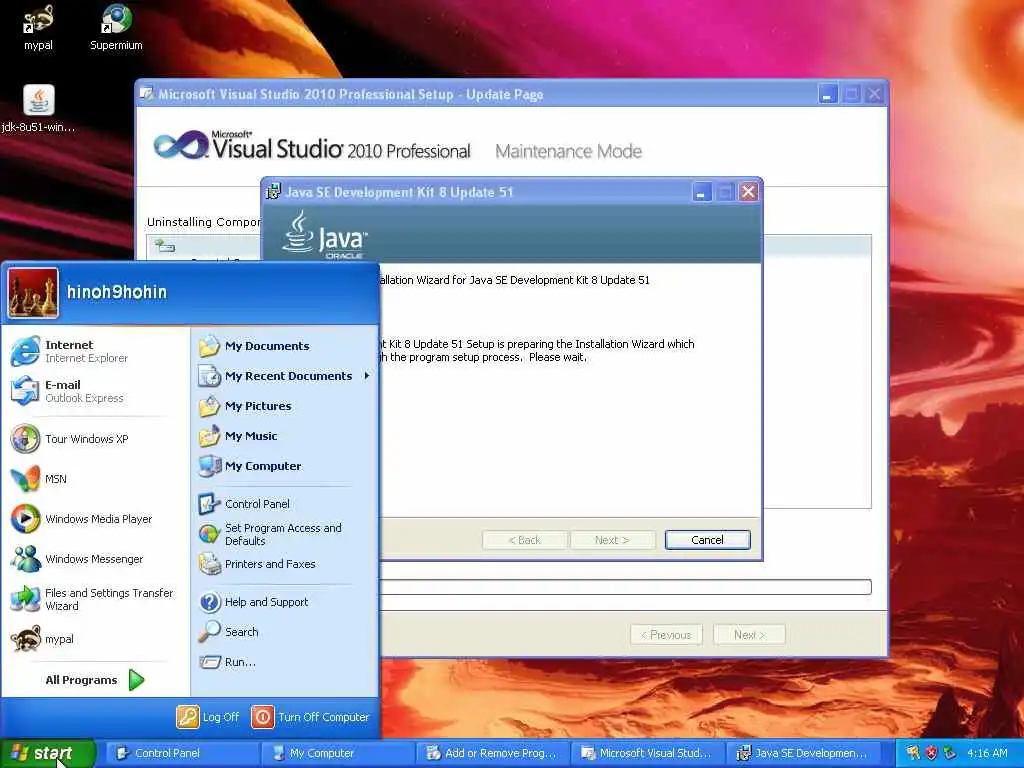
Task: Switch to Java SE Development taskbar item
Action: (x=803, y=753)
